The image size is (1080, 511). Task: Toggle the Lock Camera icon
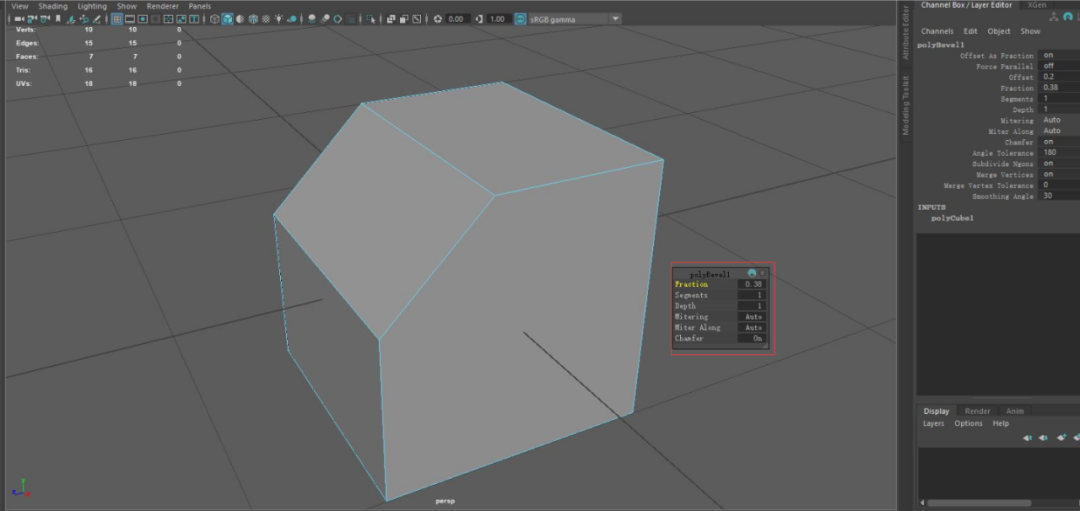[32, 19]
